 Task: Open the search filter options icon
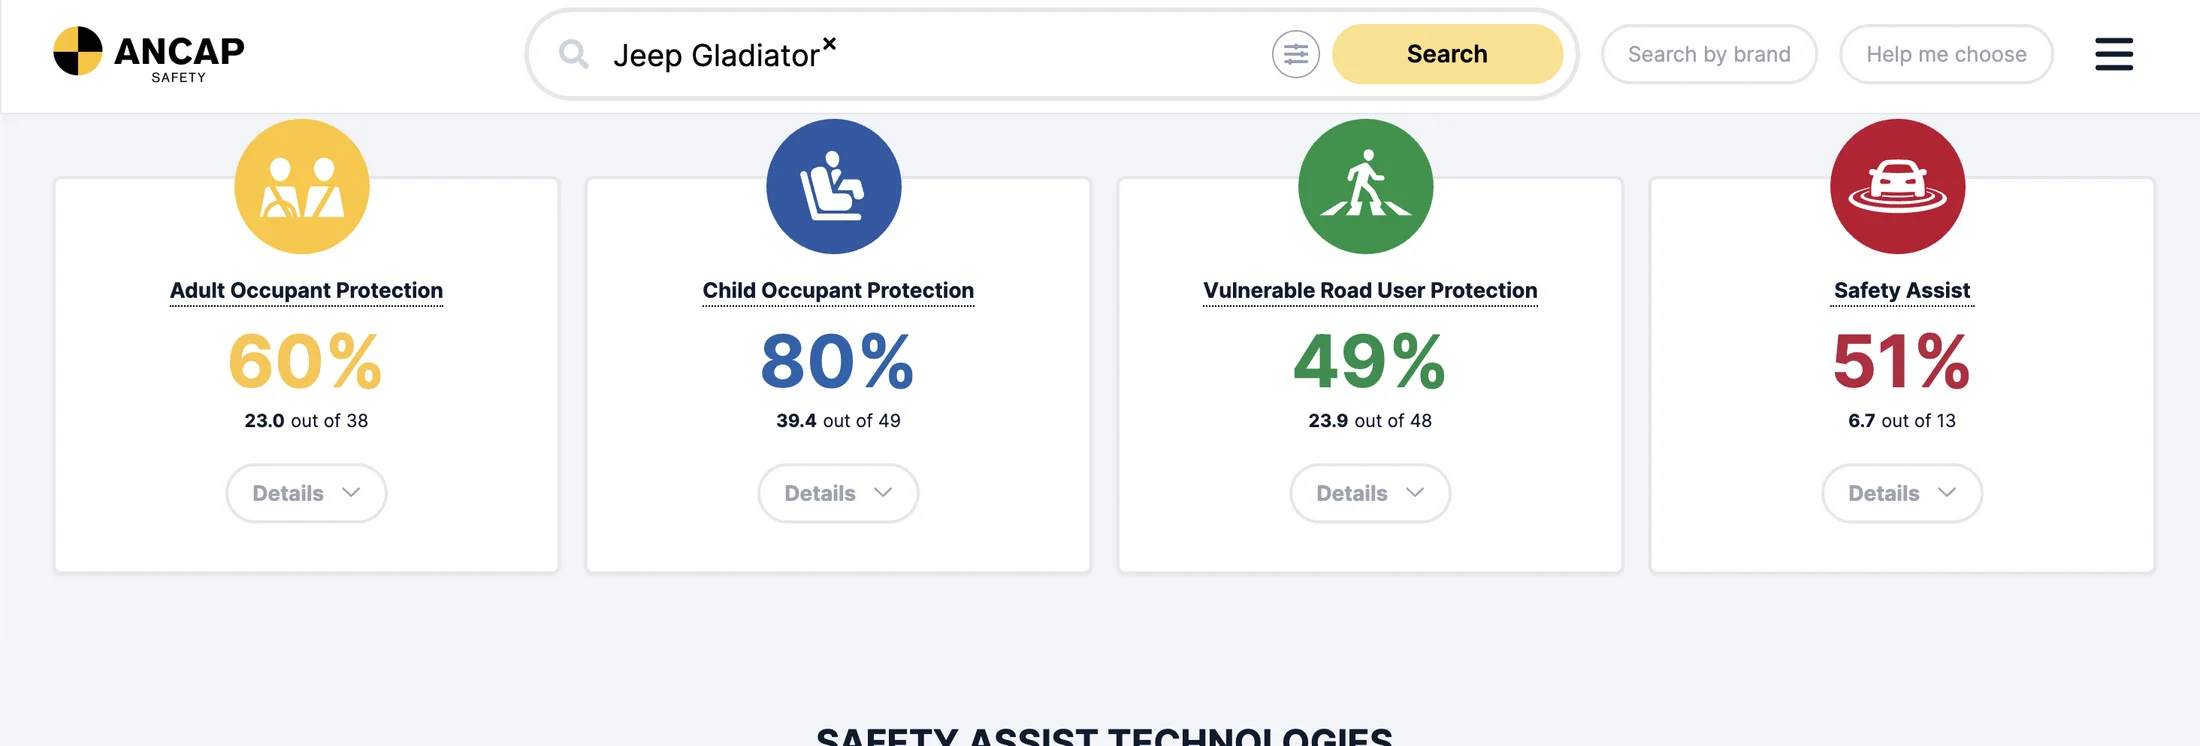1295,54
